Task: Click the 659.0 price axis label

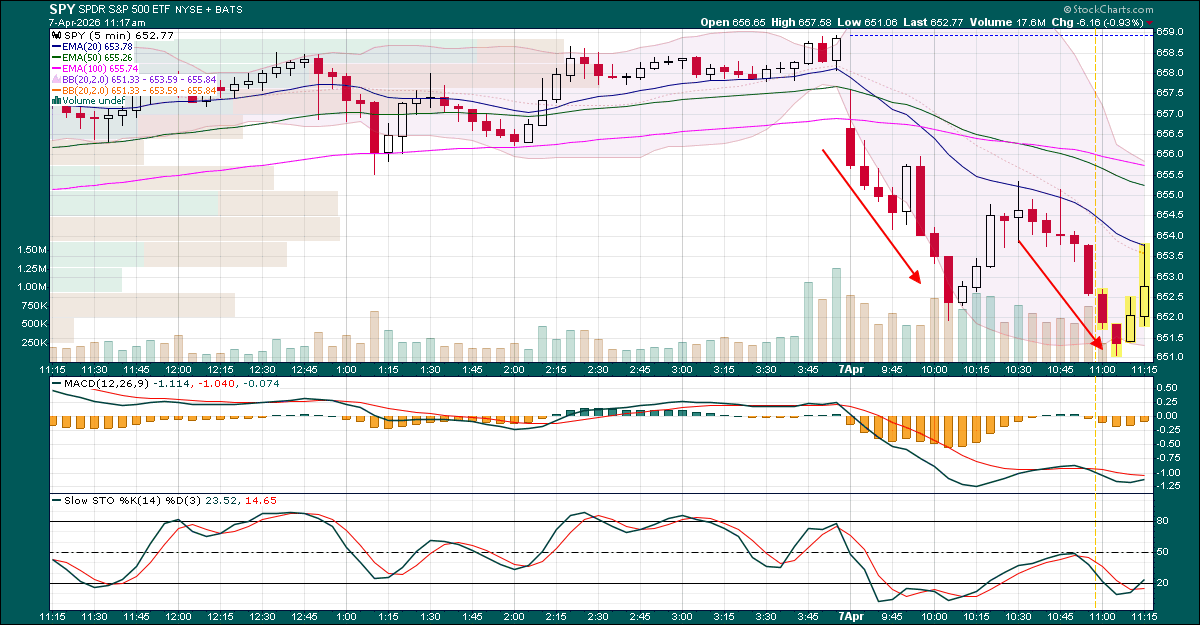Action: [x=1169, y=32]
